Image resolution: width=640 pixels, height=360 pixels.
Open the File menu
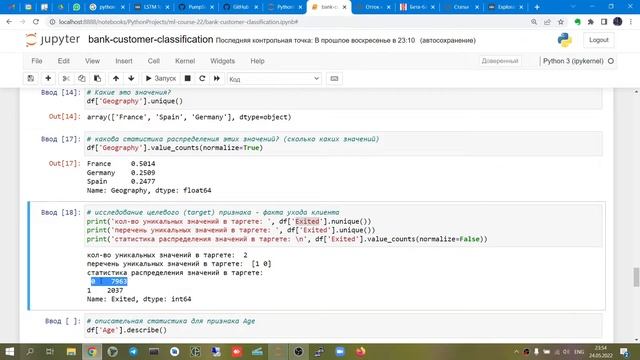point(37,61)
